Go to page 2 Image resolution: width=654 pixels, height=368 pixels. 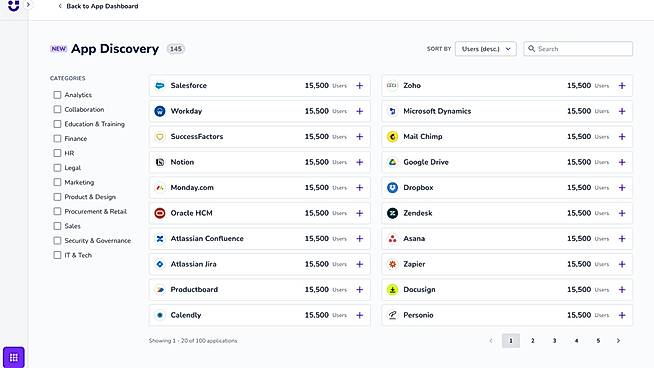coord(533,341)
